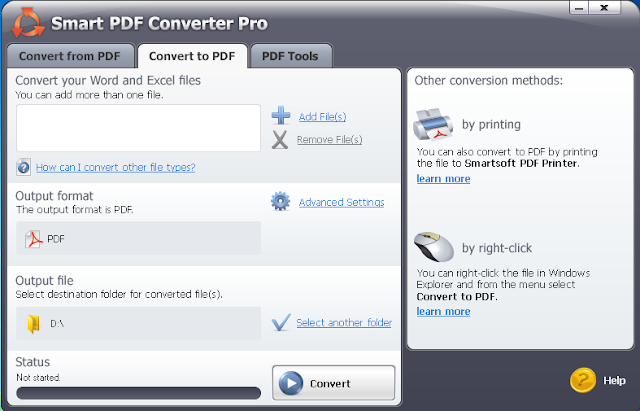
Task: Click the PDF Acrobat format icon
Action: (33, 239)
